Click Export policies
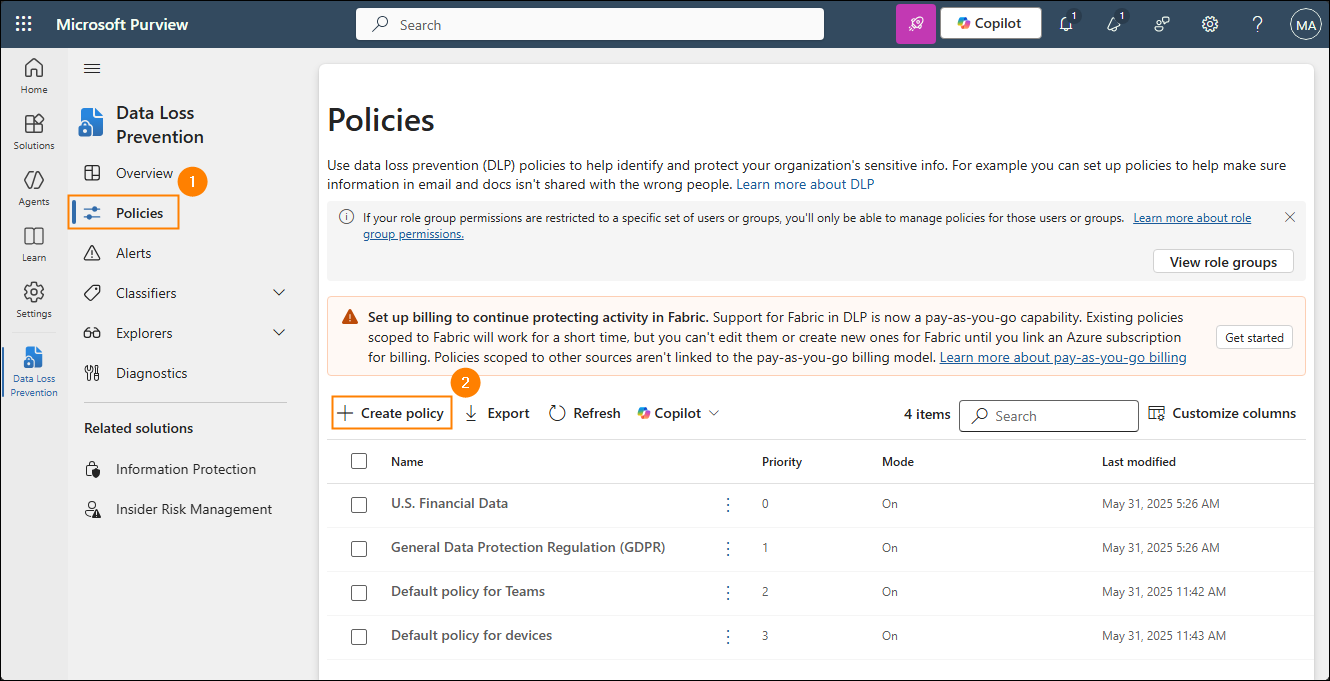The width and height of the screenshot is (1330, 681). (x=497, y=413)
